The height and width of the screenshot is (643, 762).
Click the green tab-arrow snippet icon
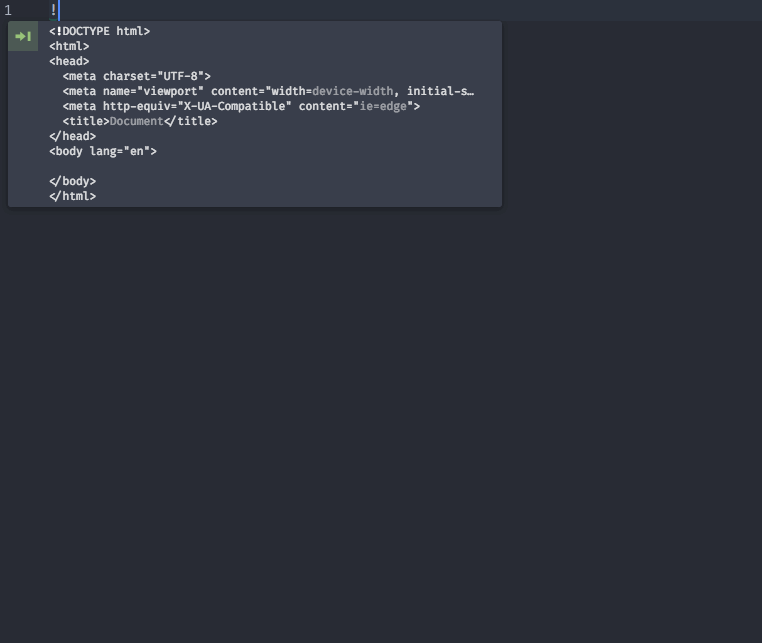(23, 36)
